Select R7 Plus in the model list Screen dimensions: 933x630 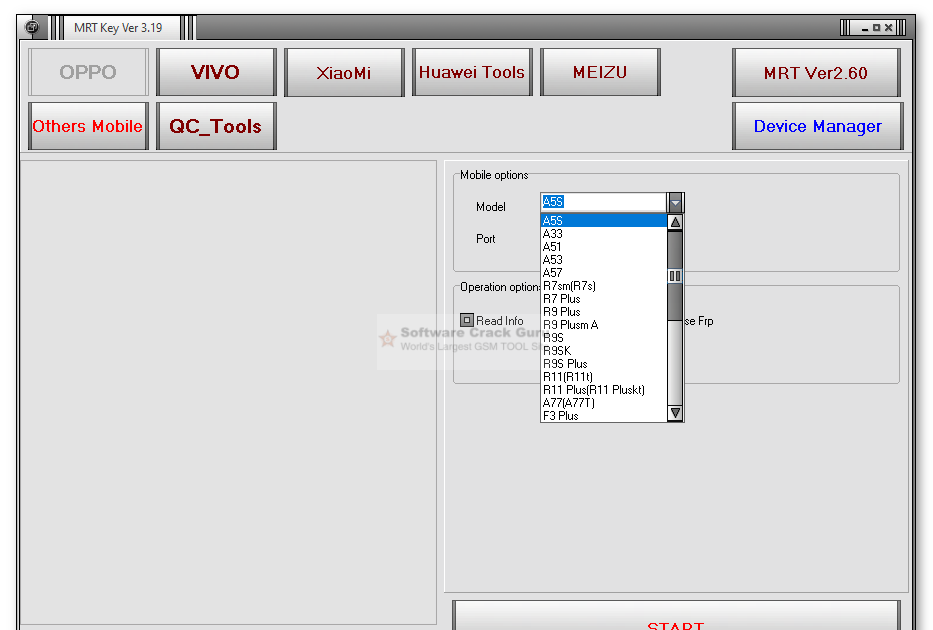[x=603, y=299]
